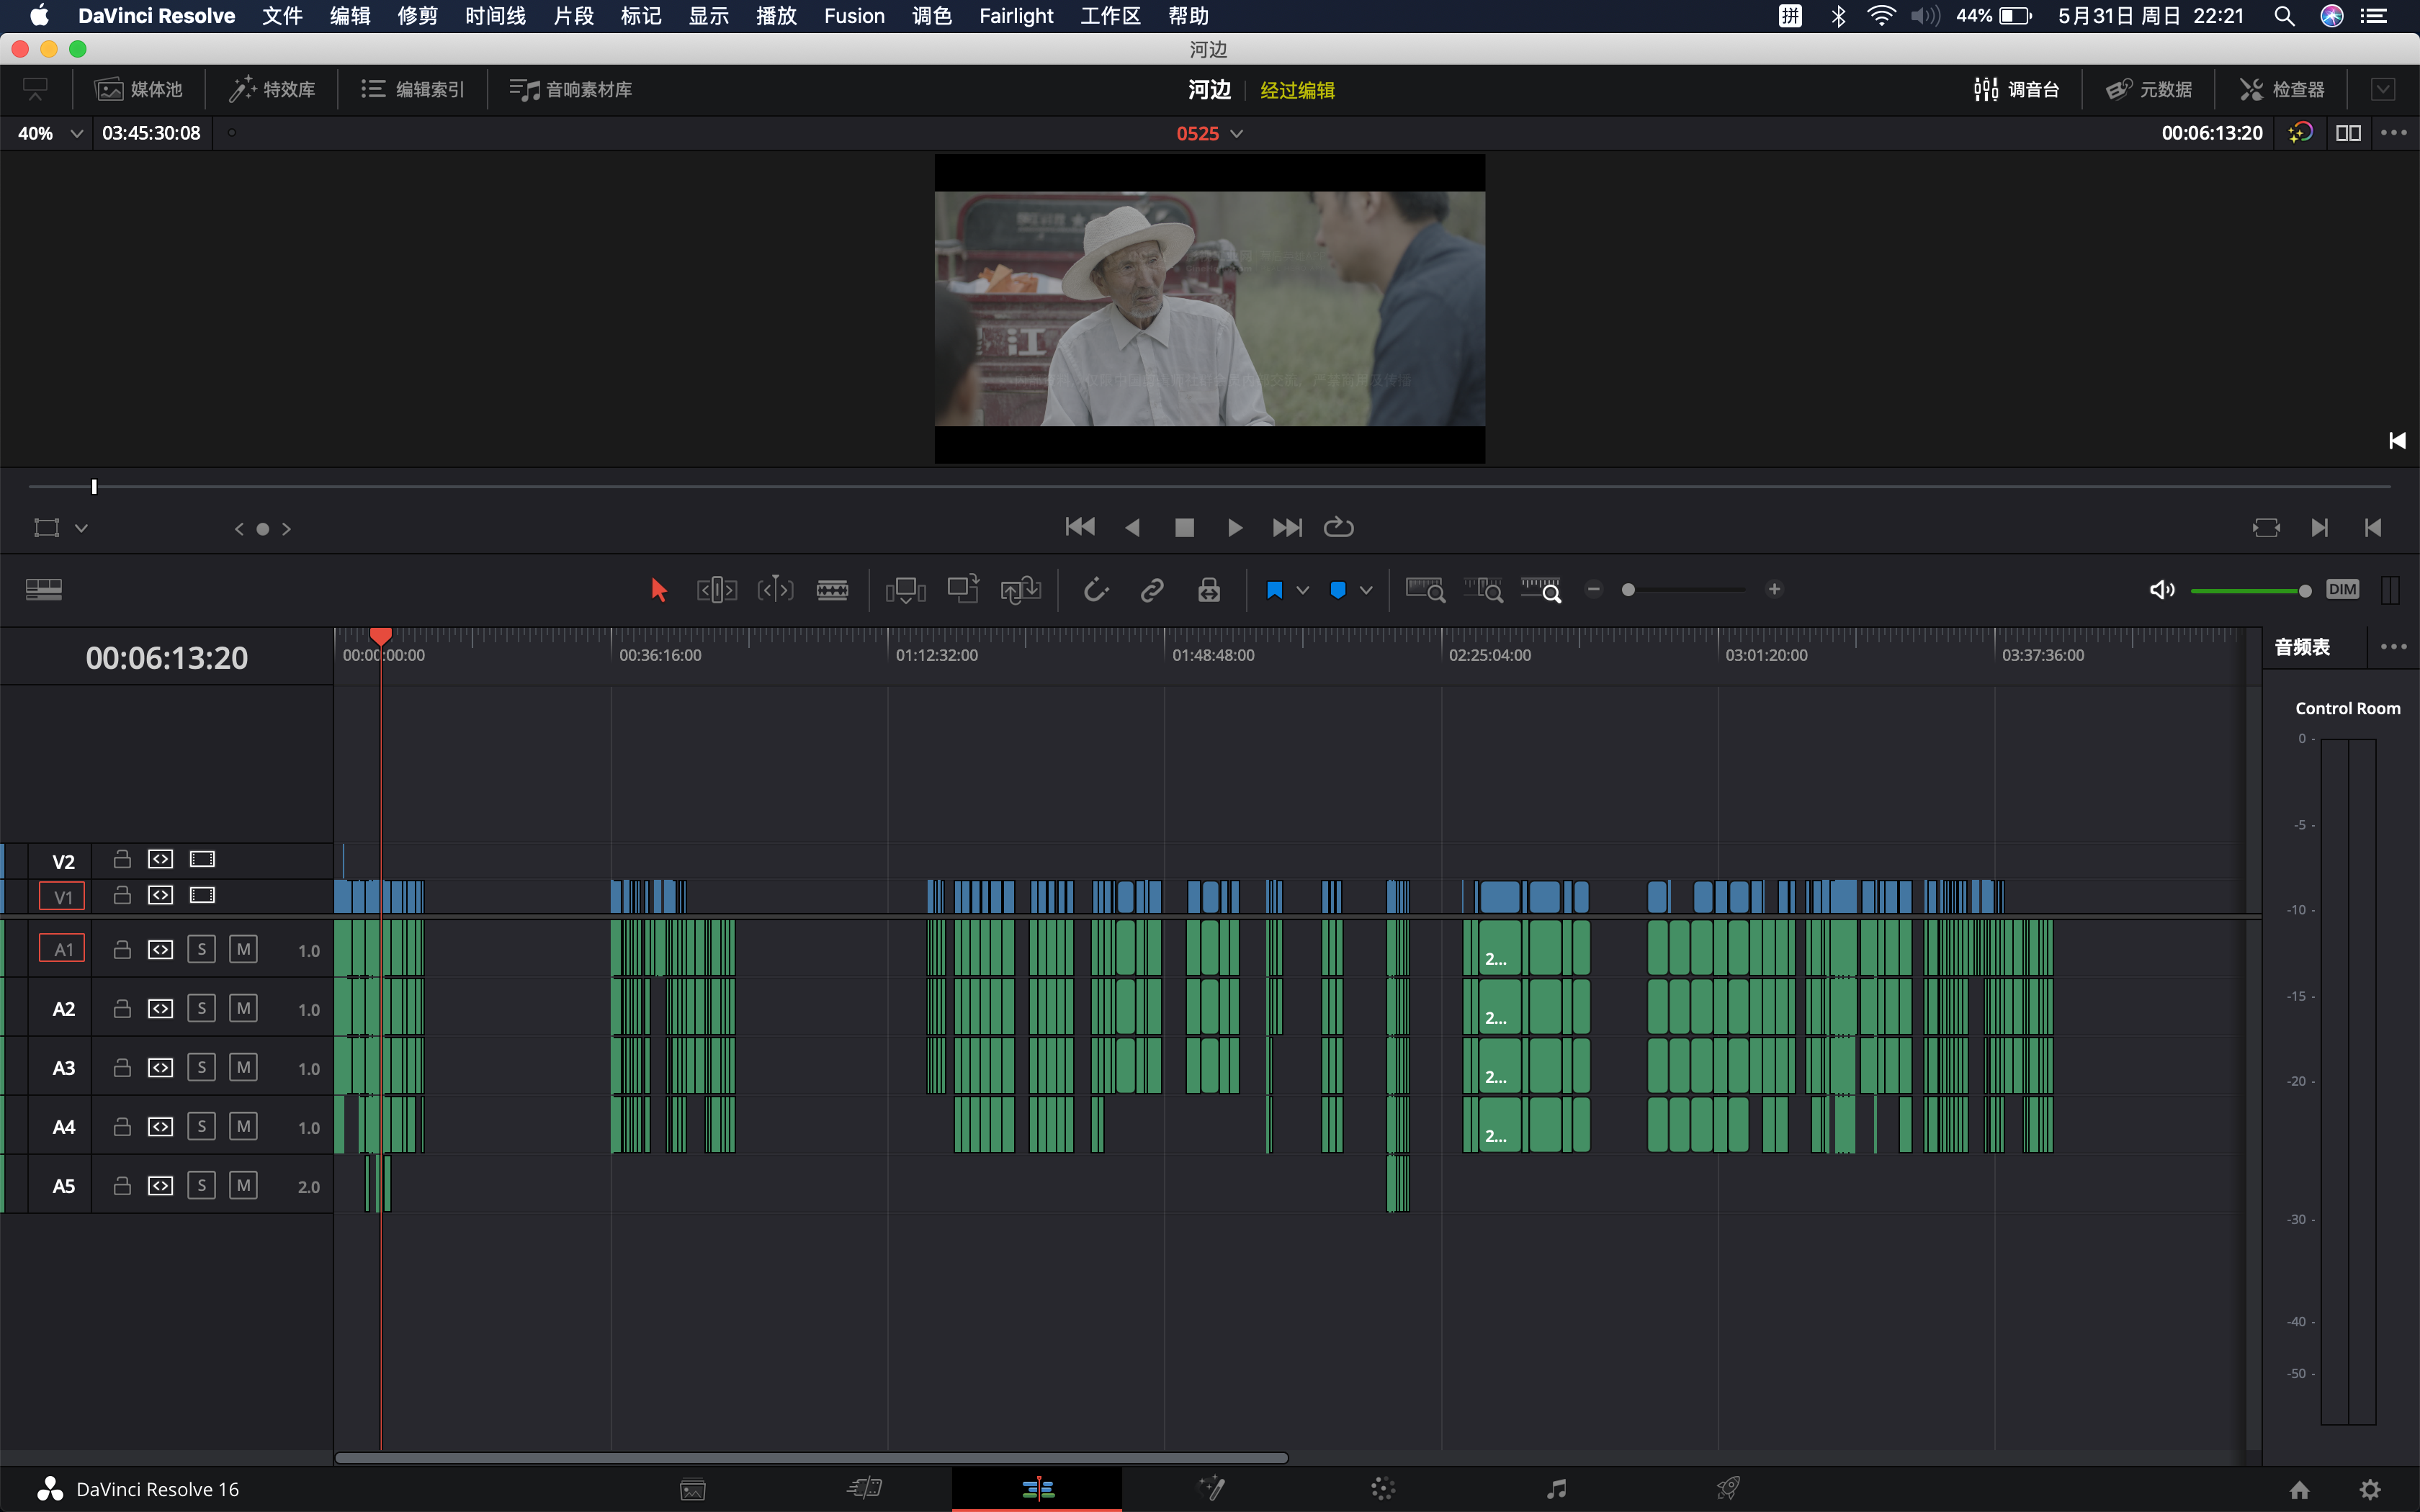Open the Color page icon

1383,1489
